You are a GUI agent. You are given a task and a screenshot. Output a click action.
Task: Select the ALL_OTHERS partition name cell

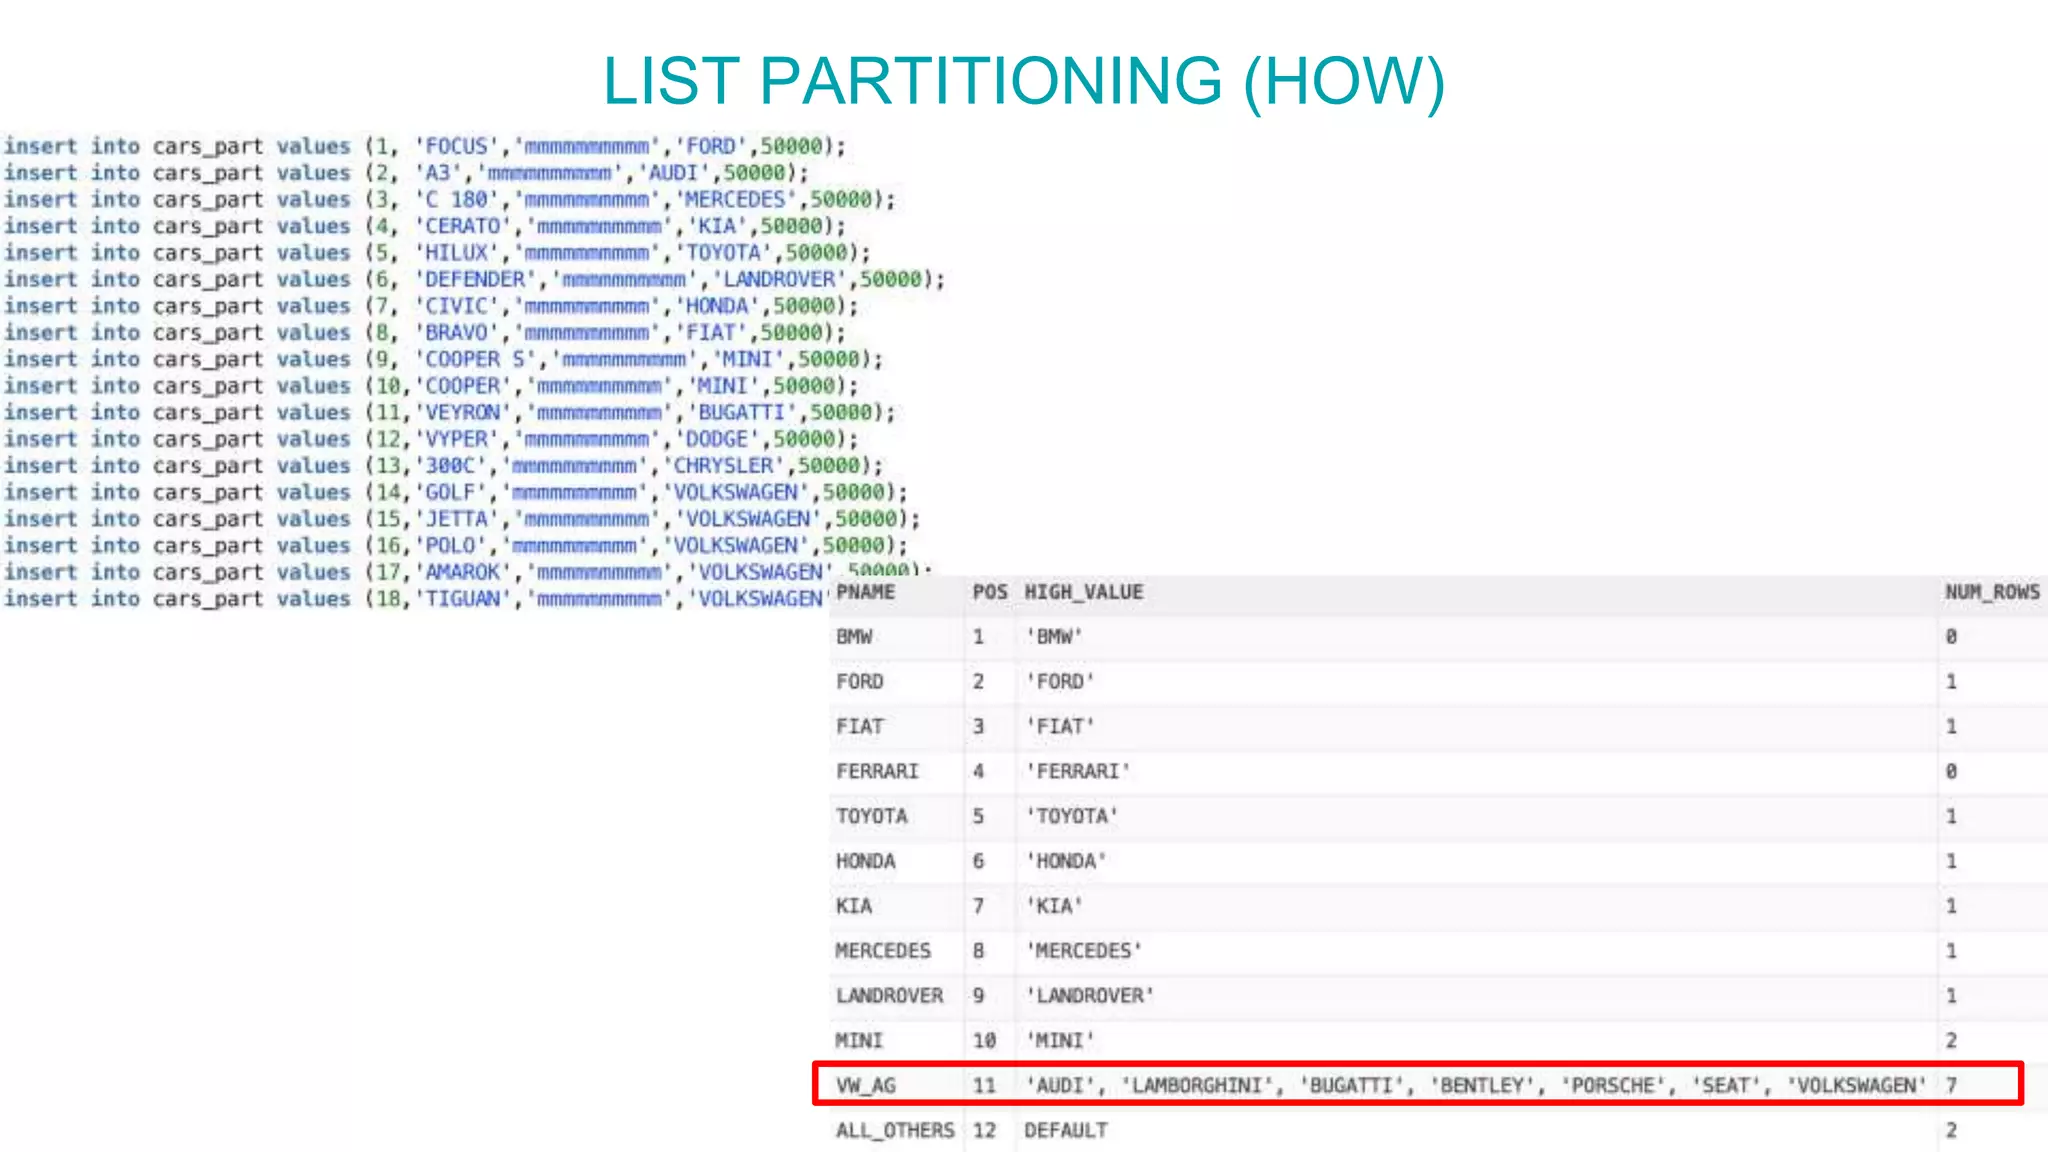click(x=895, y=1131)
